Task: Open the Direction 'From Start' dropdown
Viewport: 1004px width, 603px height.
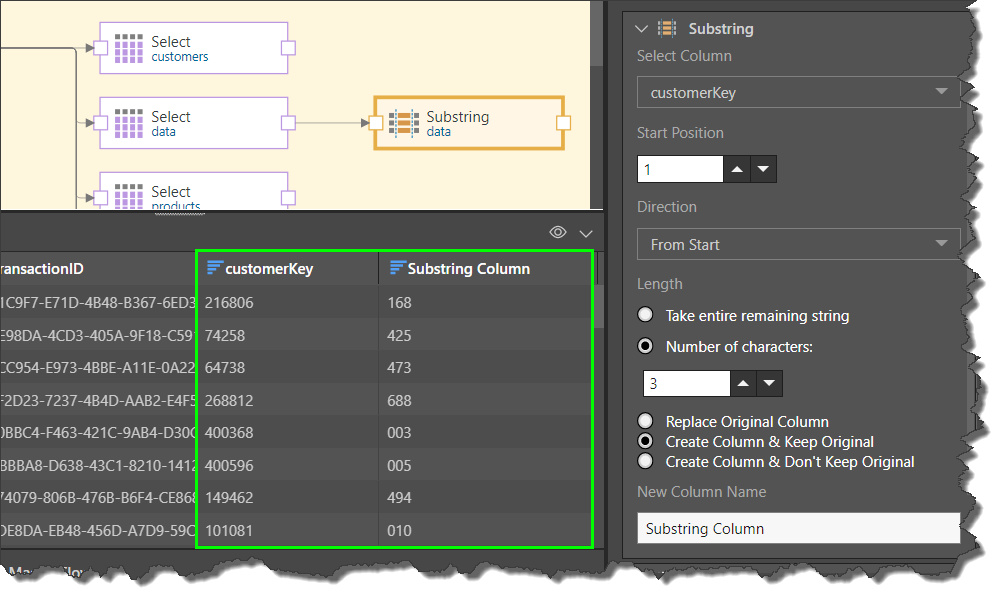Action: [x=798, y=244]
